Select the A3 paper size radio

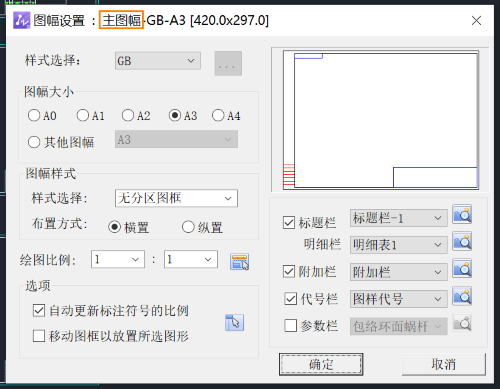click(x=175, y=115)
